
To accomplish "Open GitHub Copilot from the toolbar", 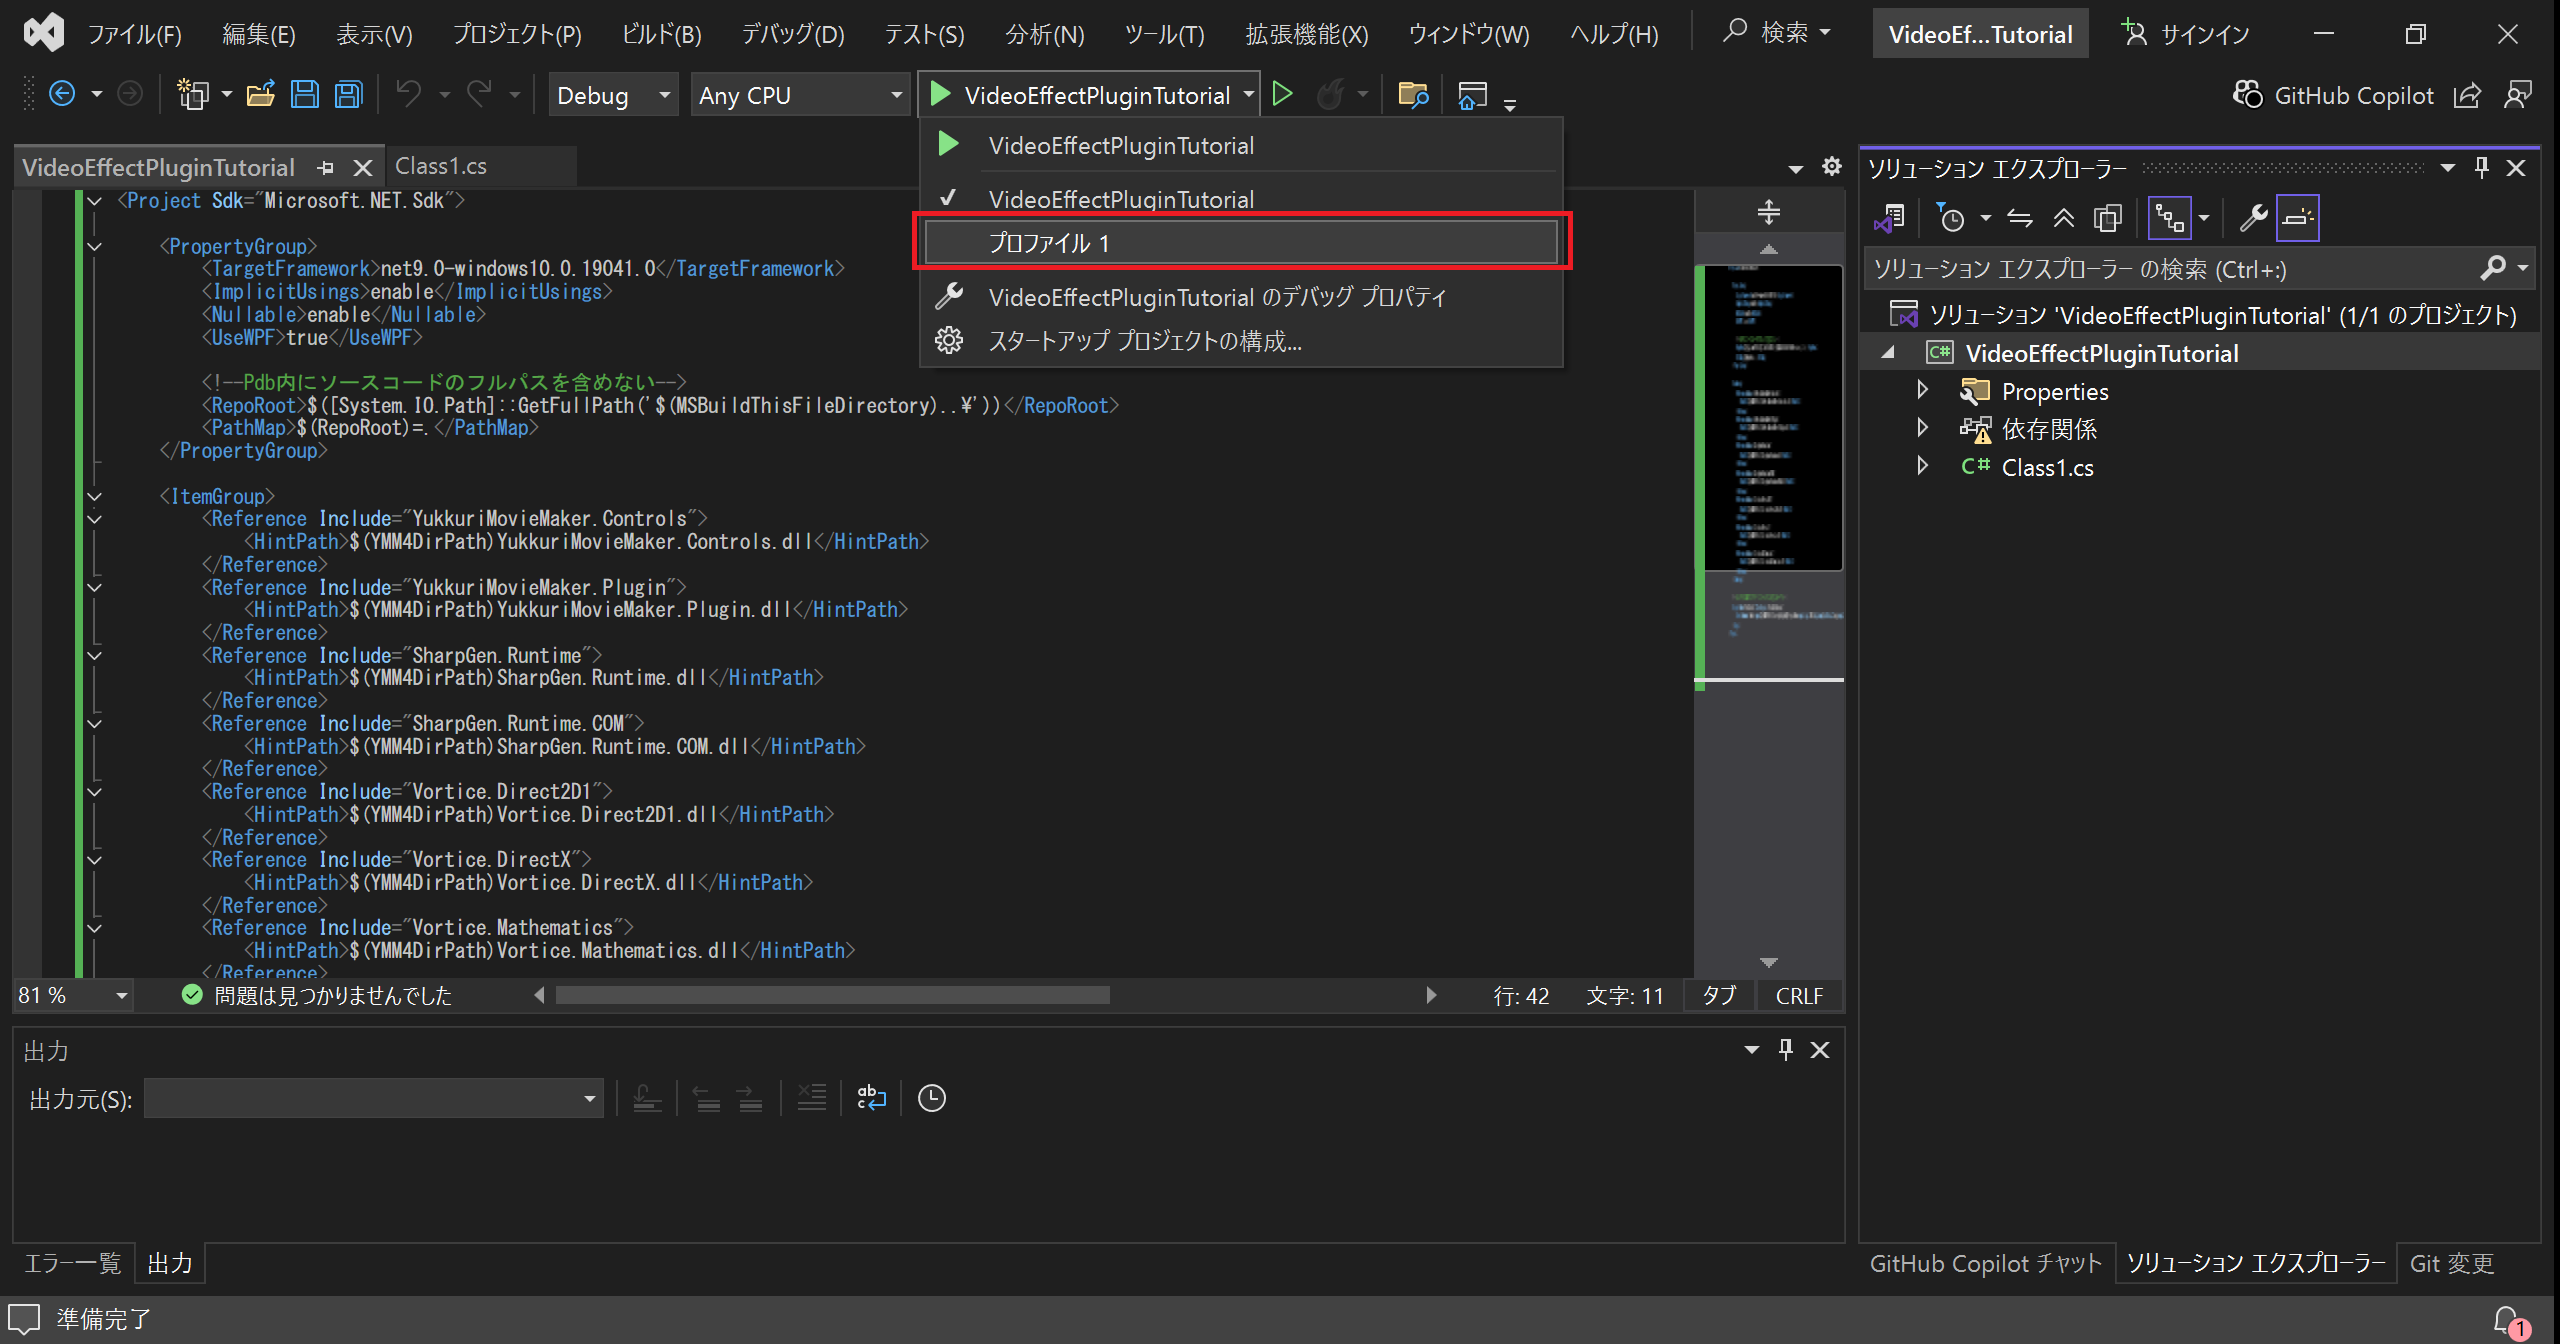I will [x=2334, y=95].
